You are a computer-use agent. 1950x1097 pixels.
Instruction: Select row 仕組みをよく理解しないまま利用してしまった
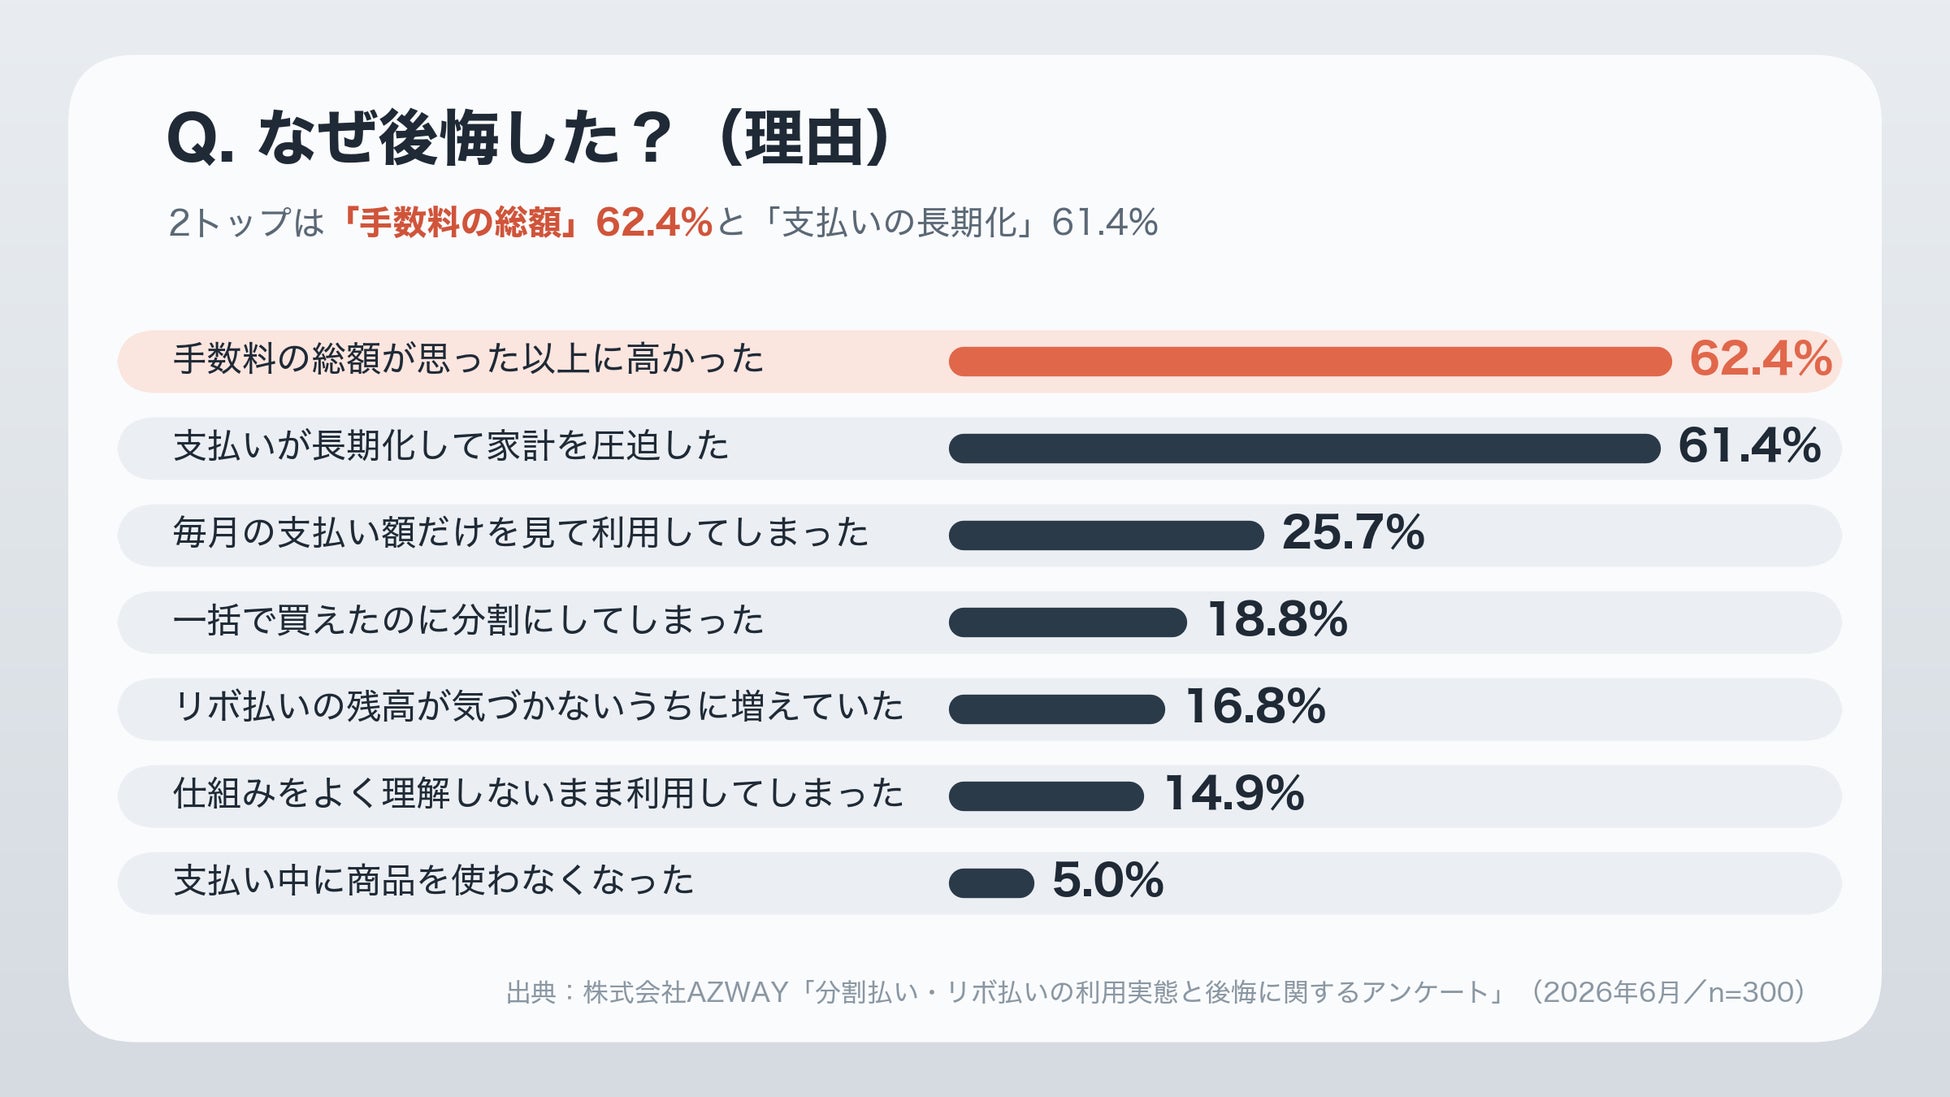[x=979, y=796]
